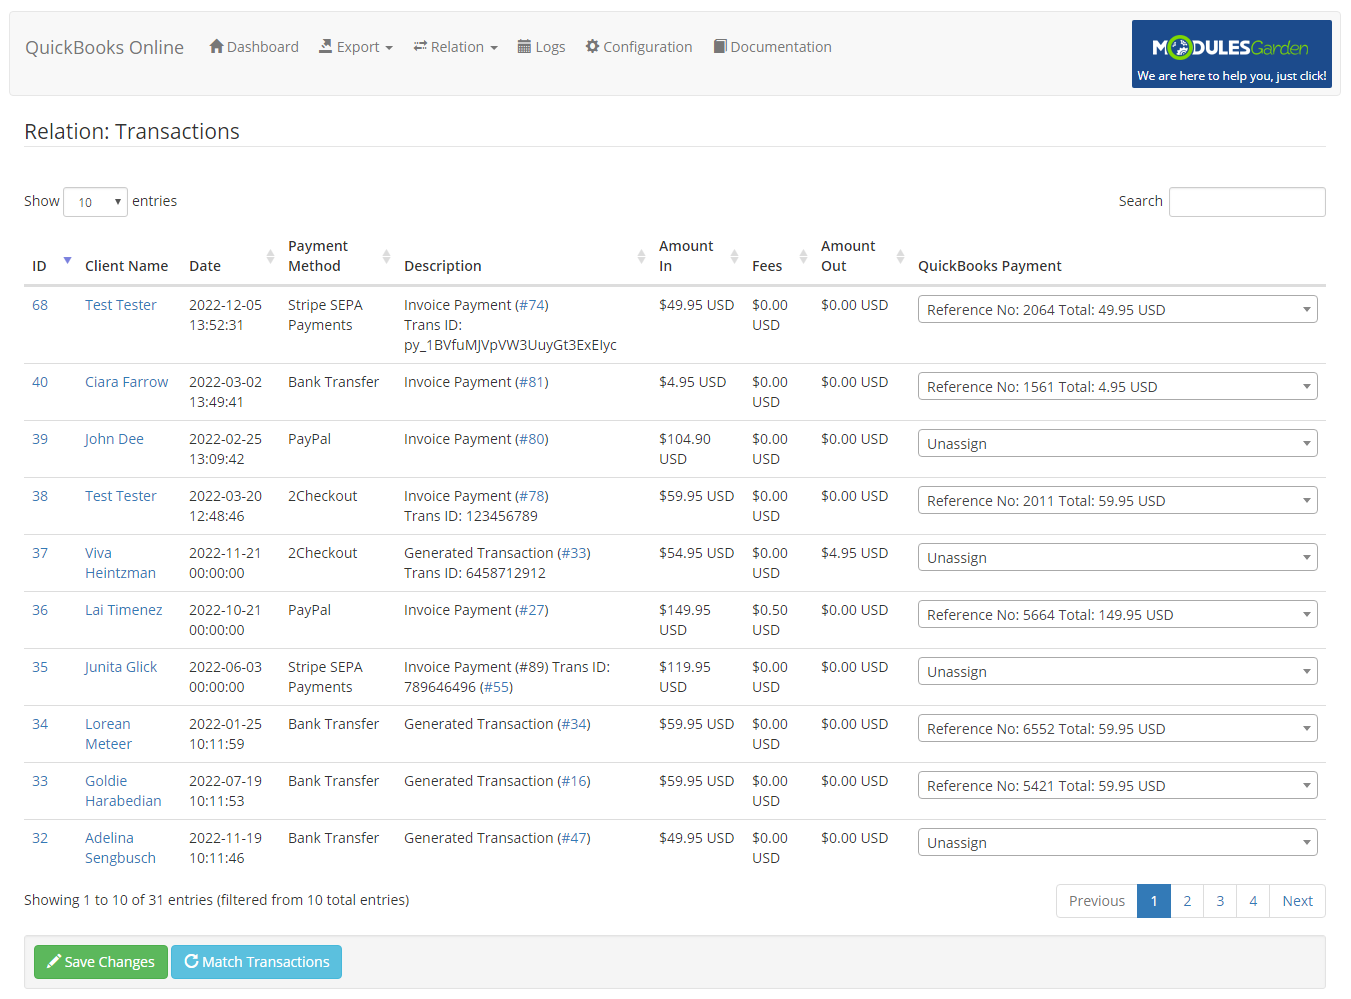1351x999 pixels.
Task: Open QuickBooks Payment dropdown for Adelina Sengbusch
Action: [x=1117, y=843]
